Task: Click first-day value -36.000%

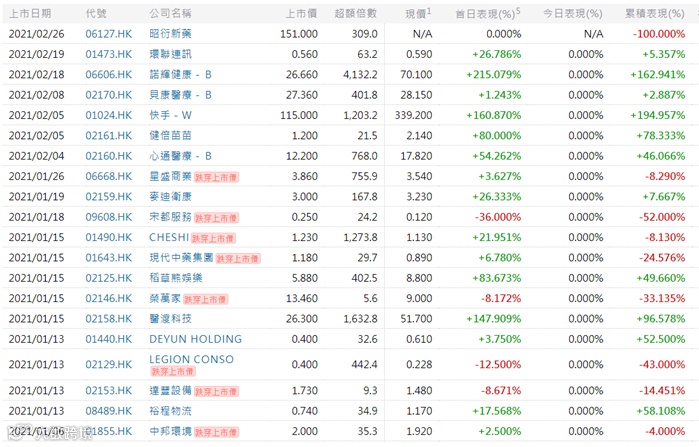Action: tap(498, 217)
